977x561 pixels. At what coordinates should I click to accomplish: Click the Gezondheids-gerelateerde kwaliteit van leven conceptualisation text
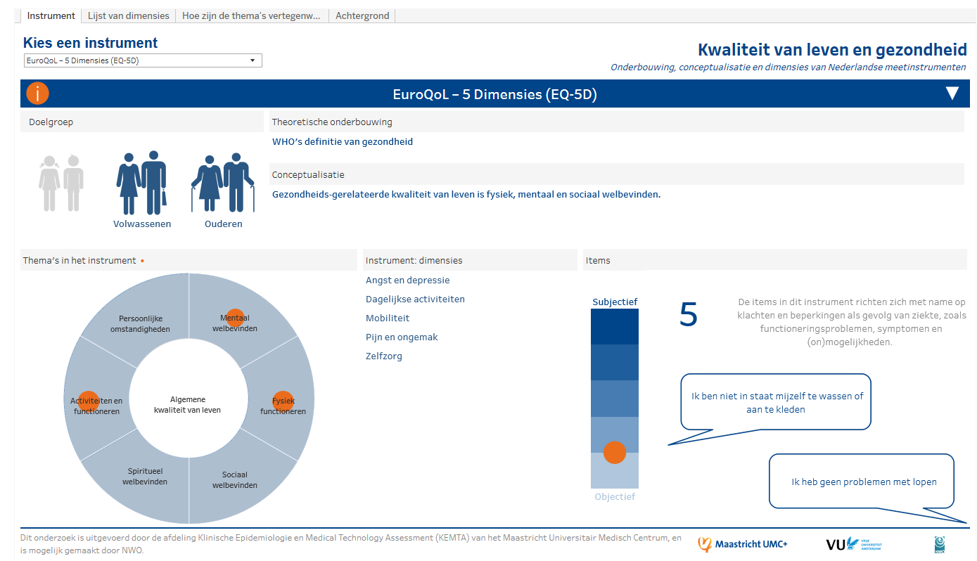pos(466,194)
